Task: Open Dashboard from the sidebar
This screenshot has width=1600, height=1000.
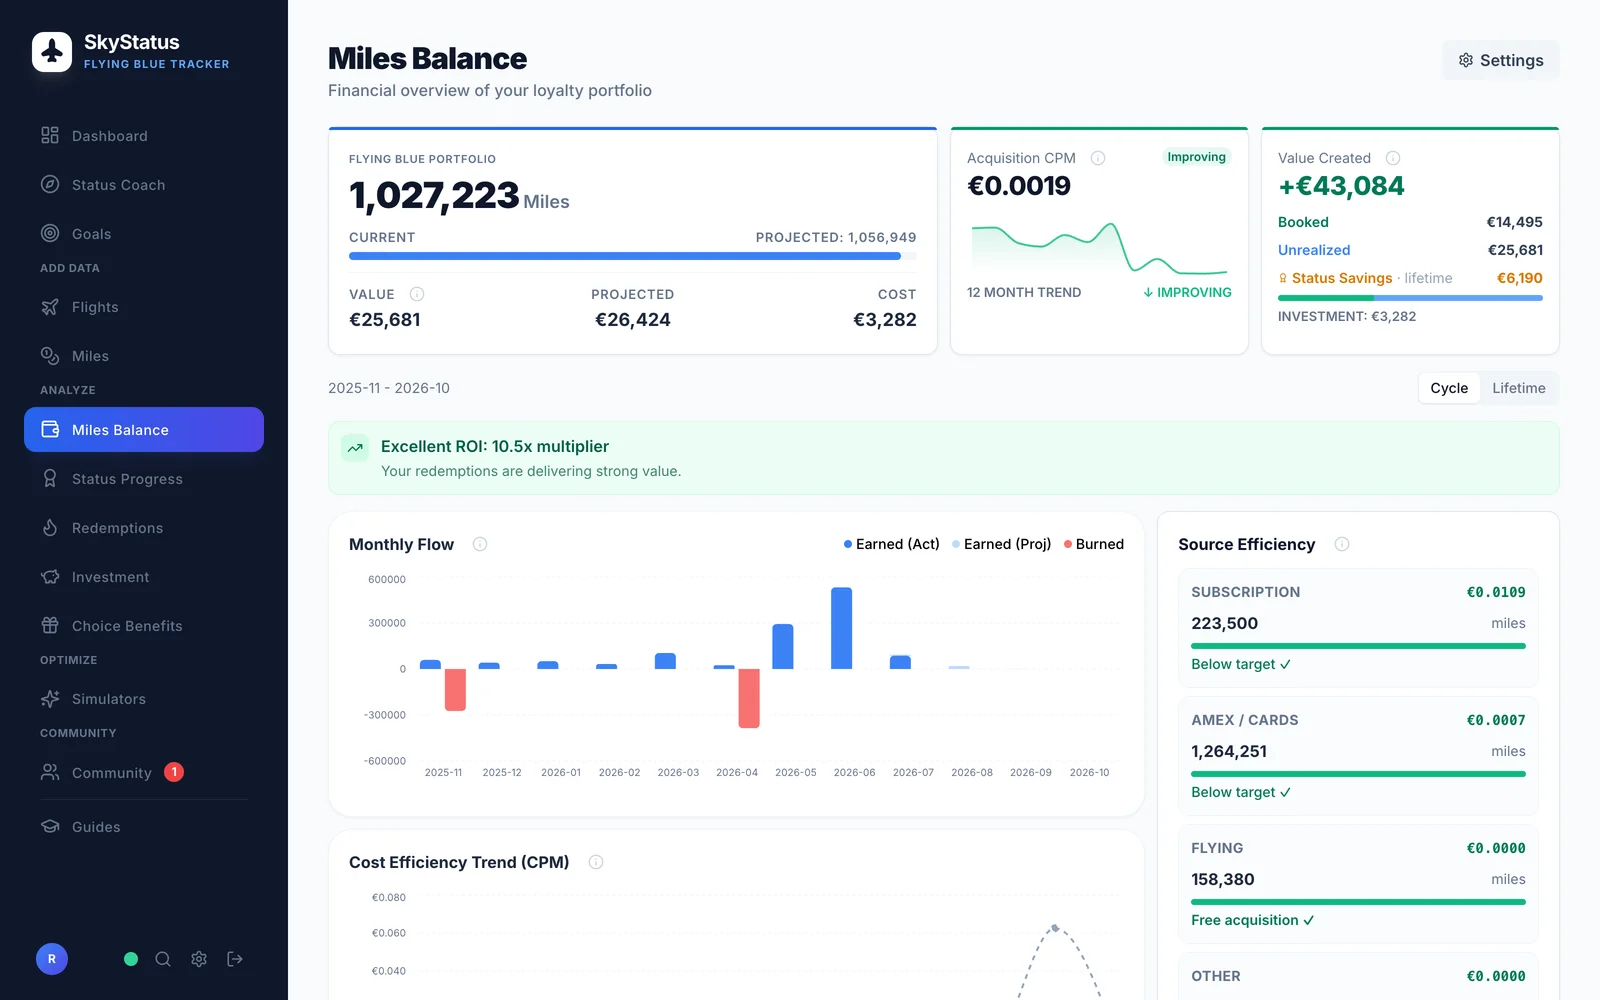Action: pos(144,136)
